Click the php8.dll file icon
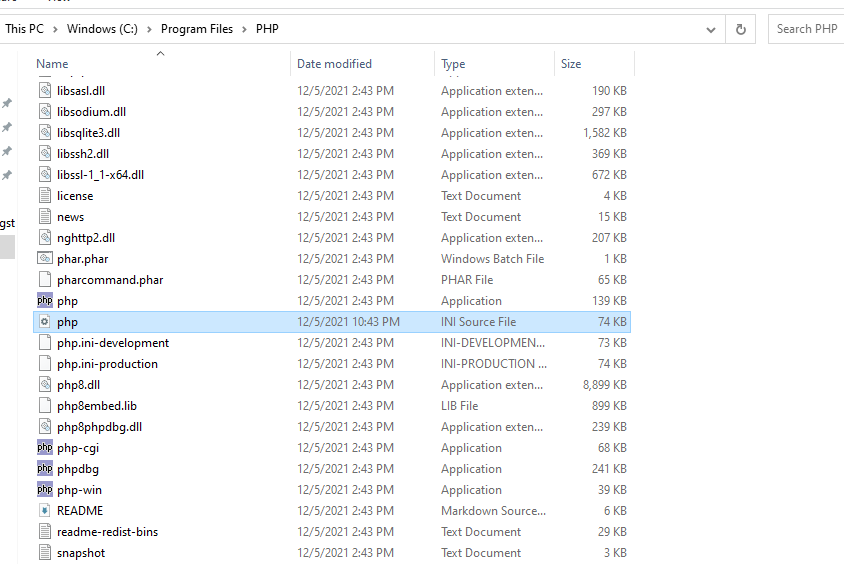The height and width of the screenshot is (570, 844). [45, 384]
